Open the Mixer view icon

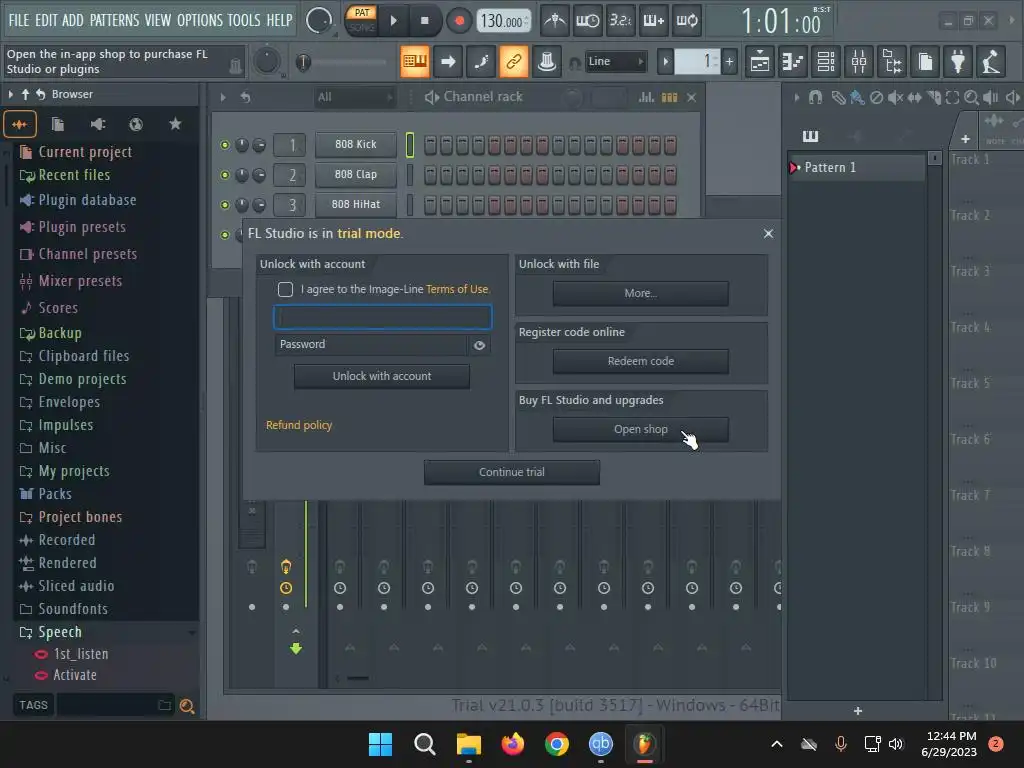point(859,62)
